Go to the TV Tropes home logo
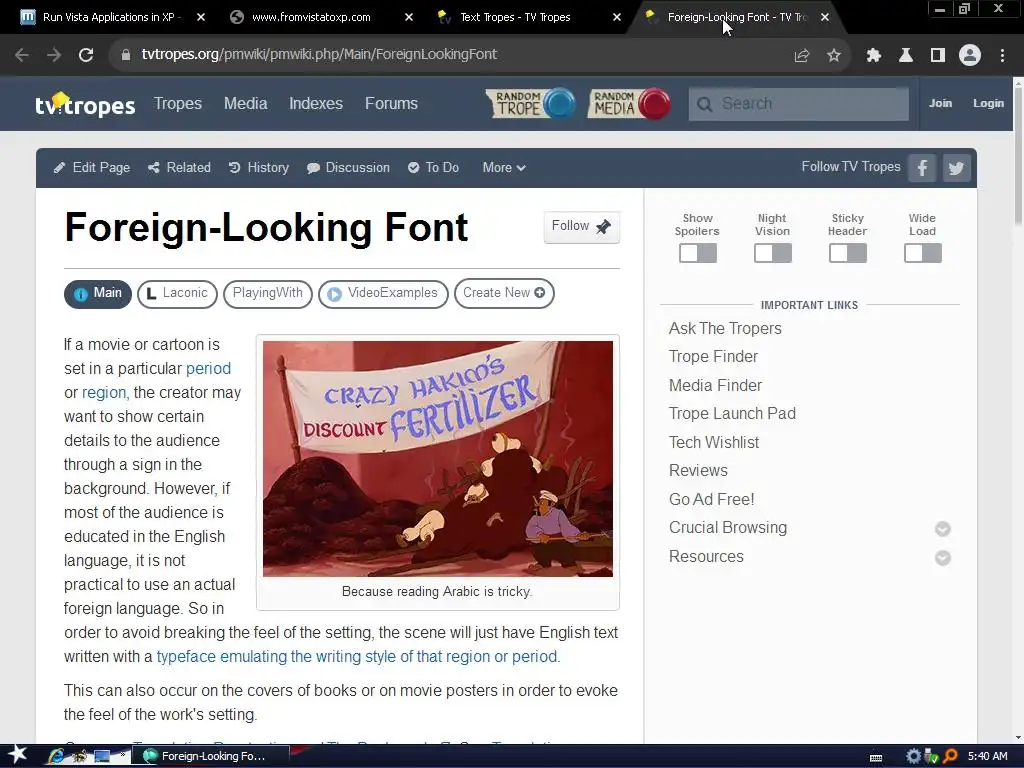This screenshot has height=768, width=1024. [85, 104]
